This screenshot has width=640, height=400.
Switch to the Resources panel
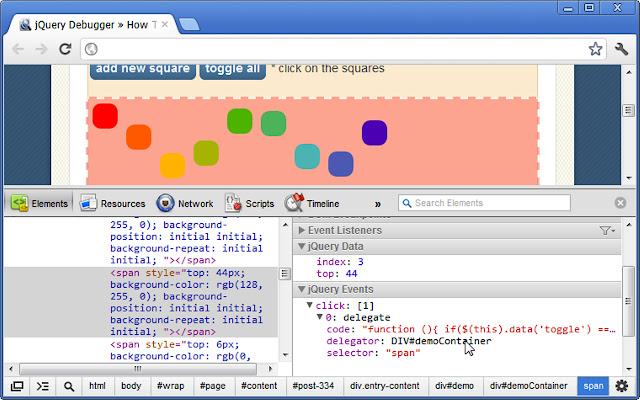pos(112,203)
